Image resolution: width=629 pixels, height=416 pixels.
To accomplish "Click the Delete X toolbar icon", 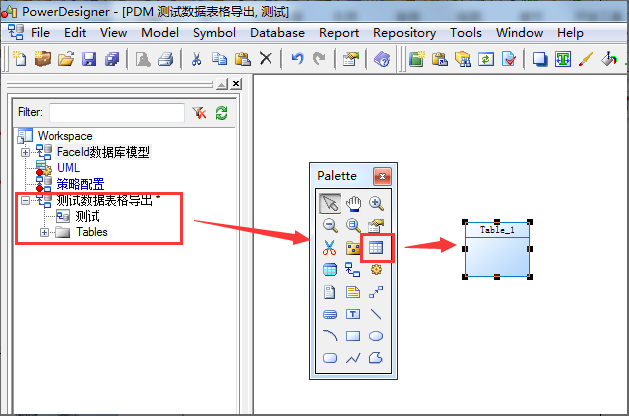I will [x=266, y=59].
